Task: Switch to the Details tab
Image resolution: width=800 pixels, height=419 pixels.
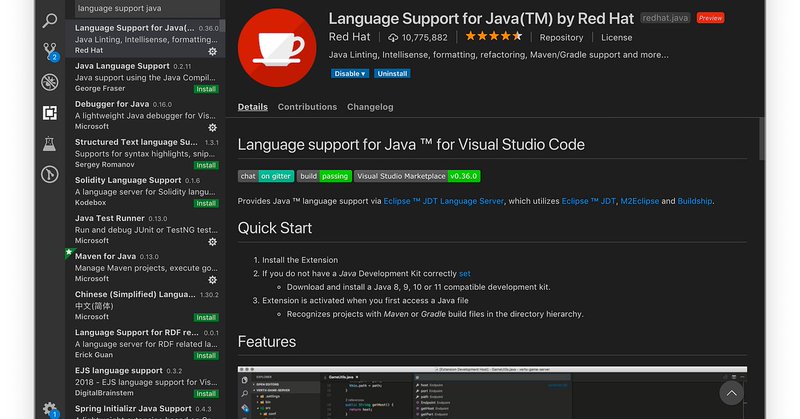Action: (x=253, y=107)
